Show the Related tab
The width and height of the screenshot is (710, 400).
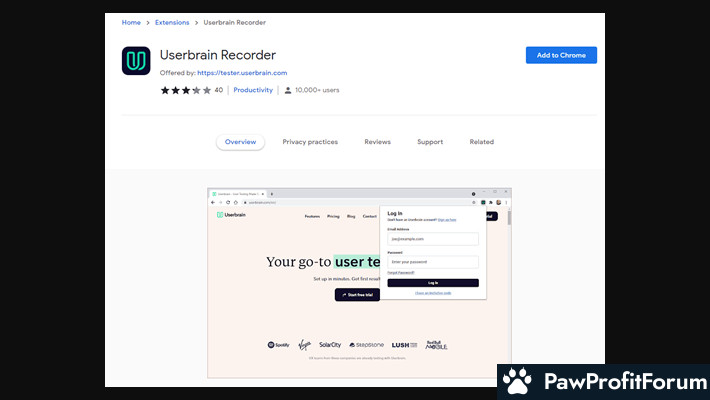(x=481, y=142)
